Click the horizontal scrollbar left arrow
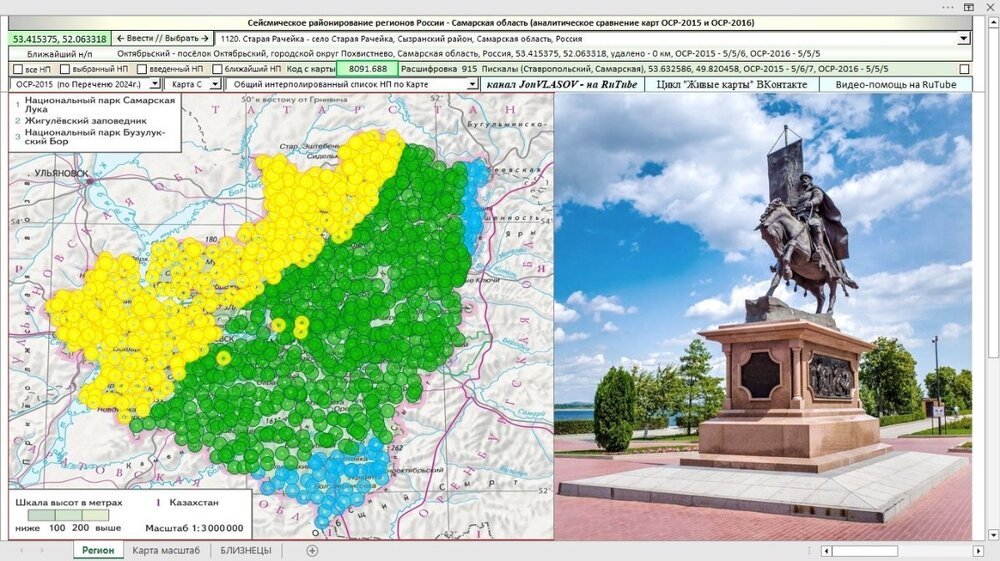This screenshot has width=1000, height=561. [827, 551]
